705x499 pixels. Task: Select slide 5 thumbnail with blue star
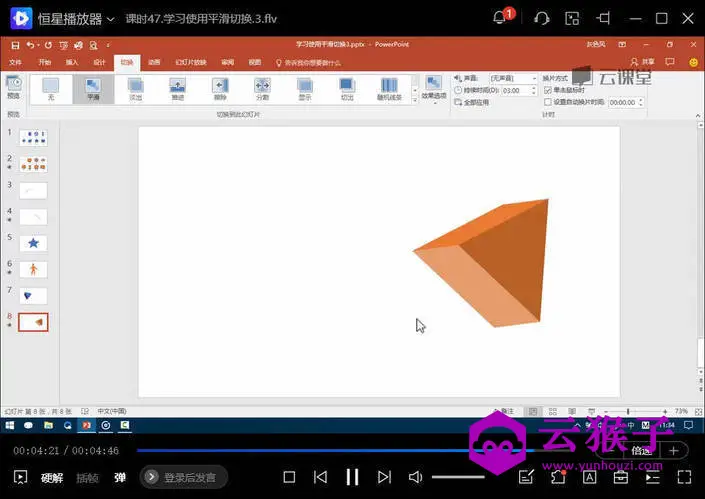(33, 243)
